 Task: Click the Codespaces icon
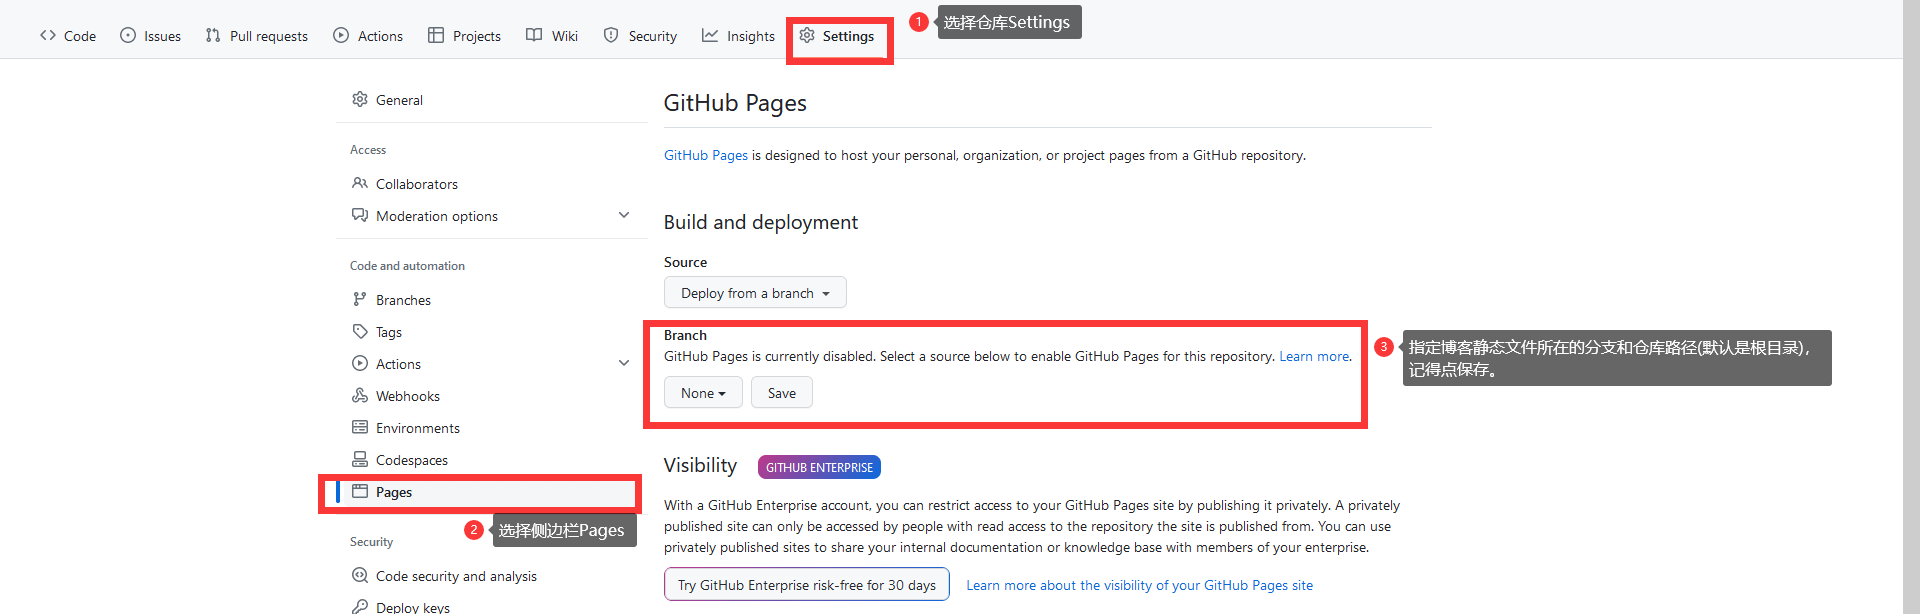pyautogui.click(x=360, y=459)
